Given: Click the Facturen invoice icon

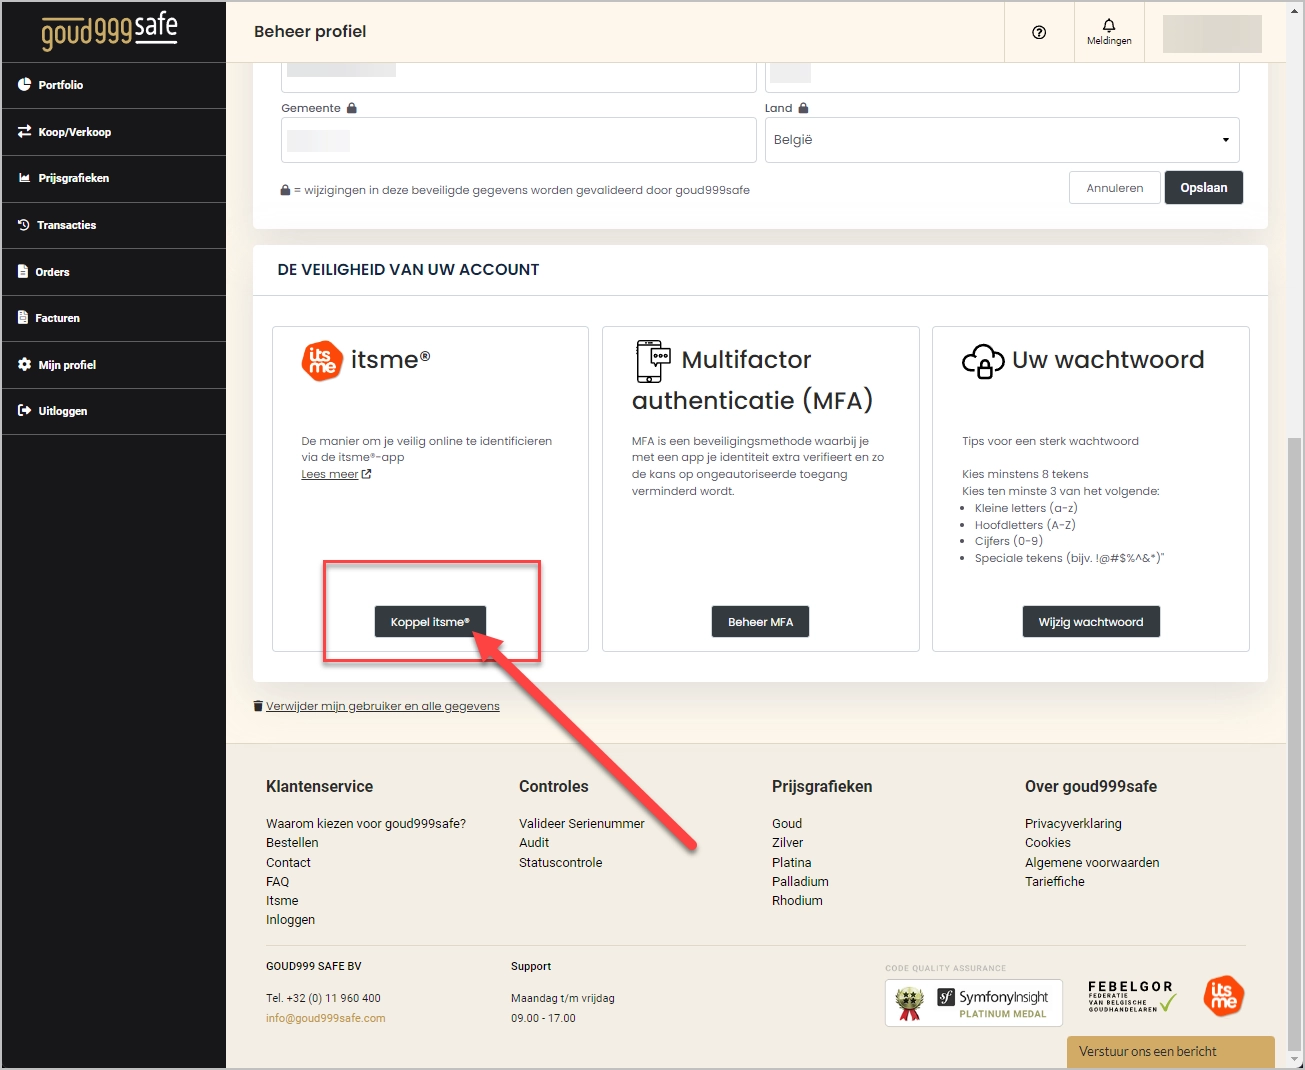Looking at the screenshot, I should click(23, 317).
